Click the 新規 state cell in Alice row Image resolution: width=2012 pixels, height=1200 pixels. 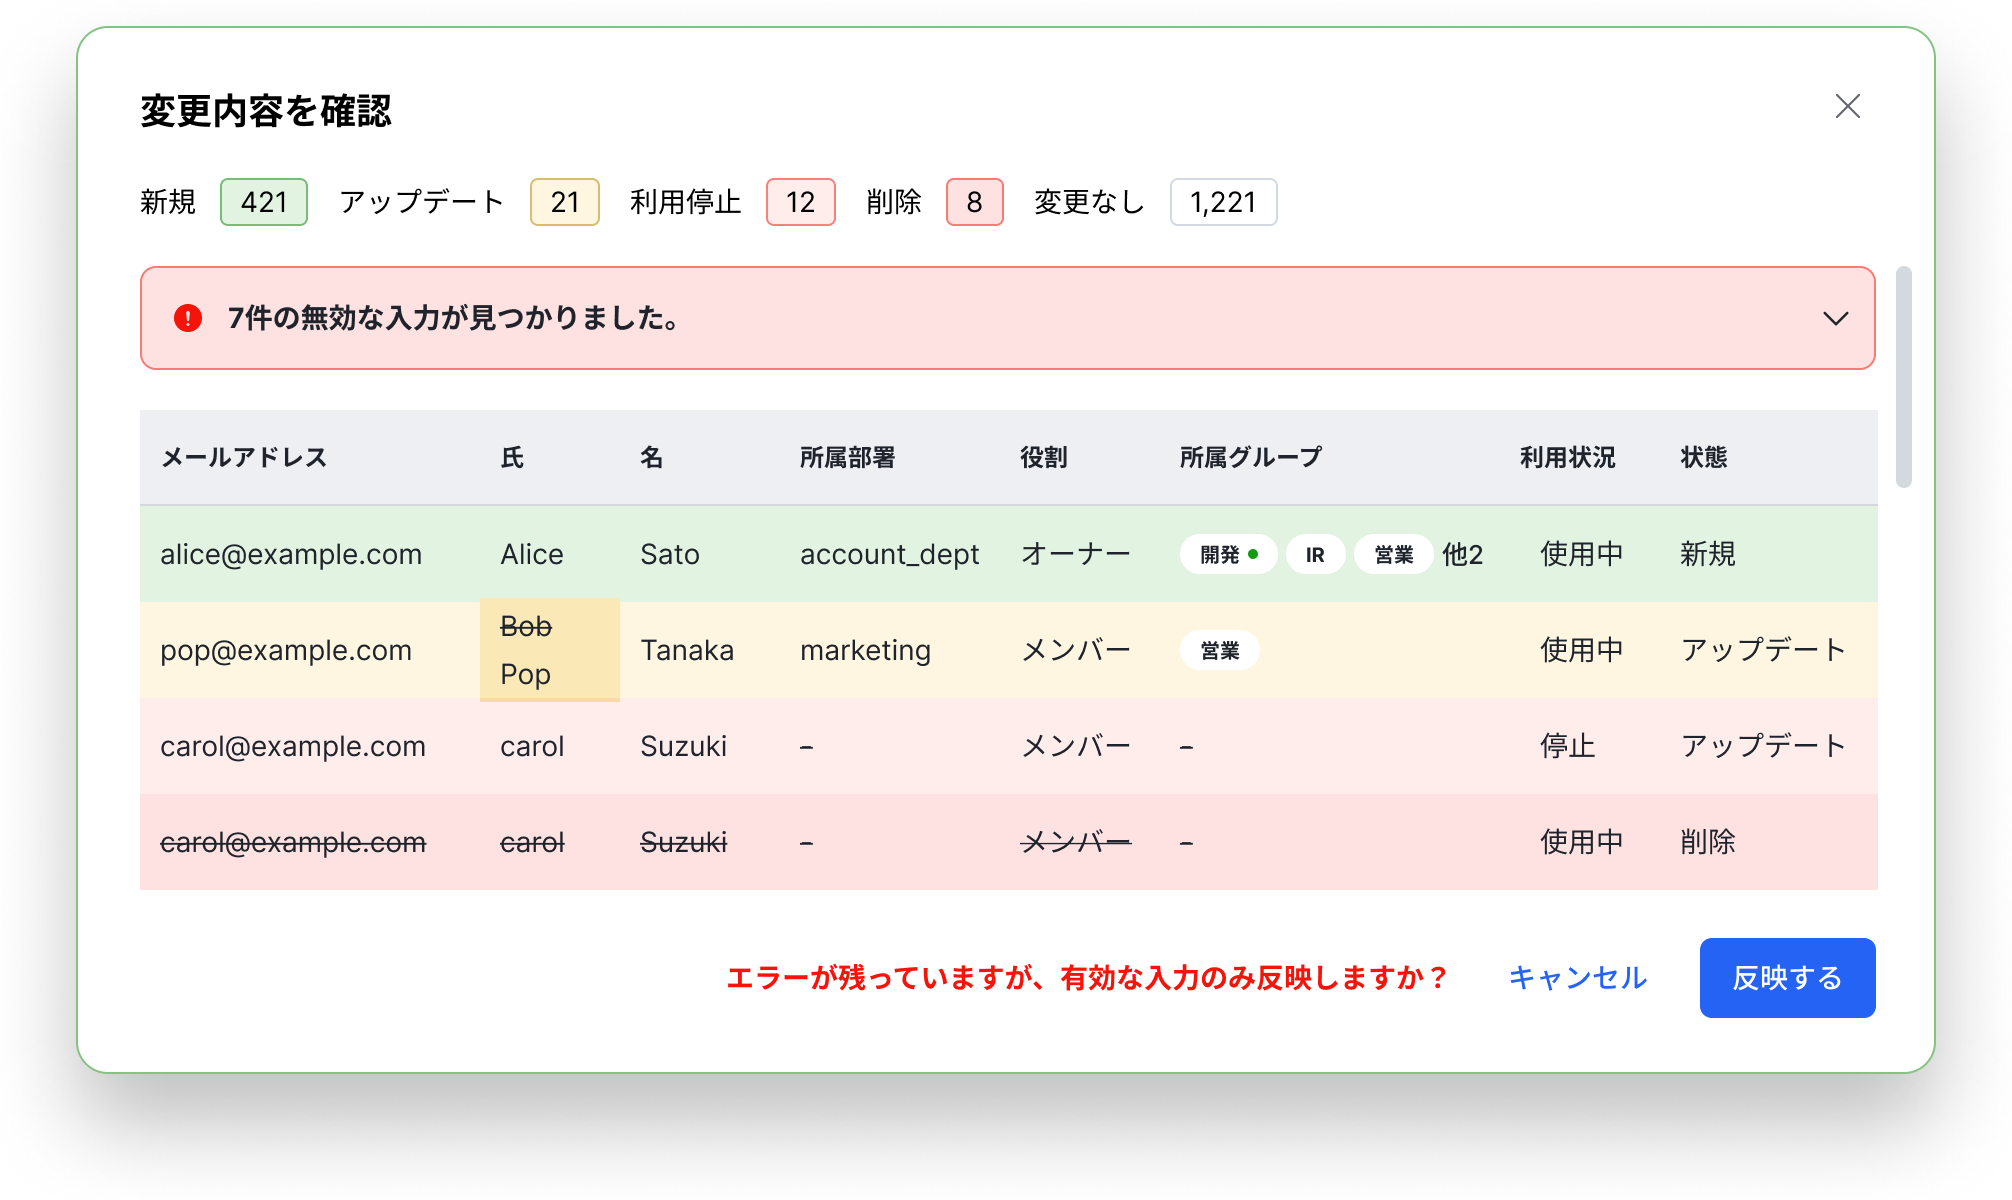tap(1707, 554)
